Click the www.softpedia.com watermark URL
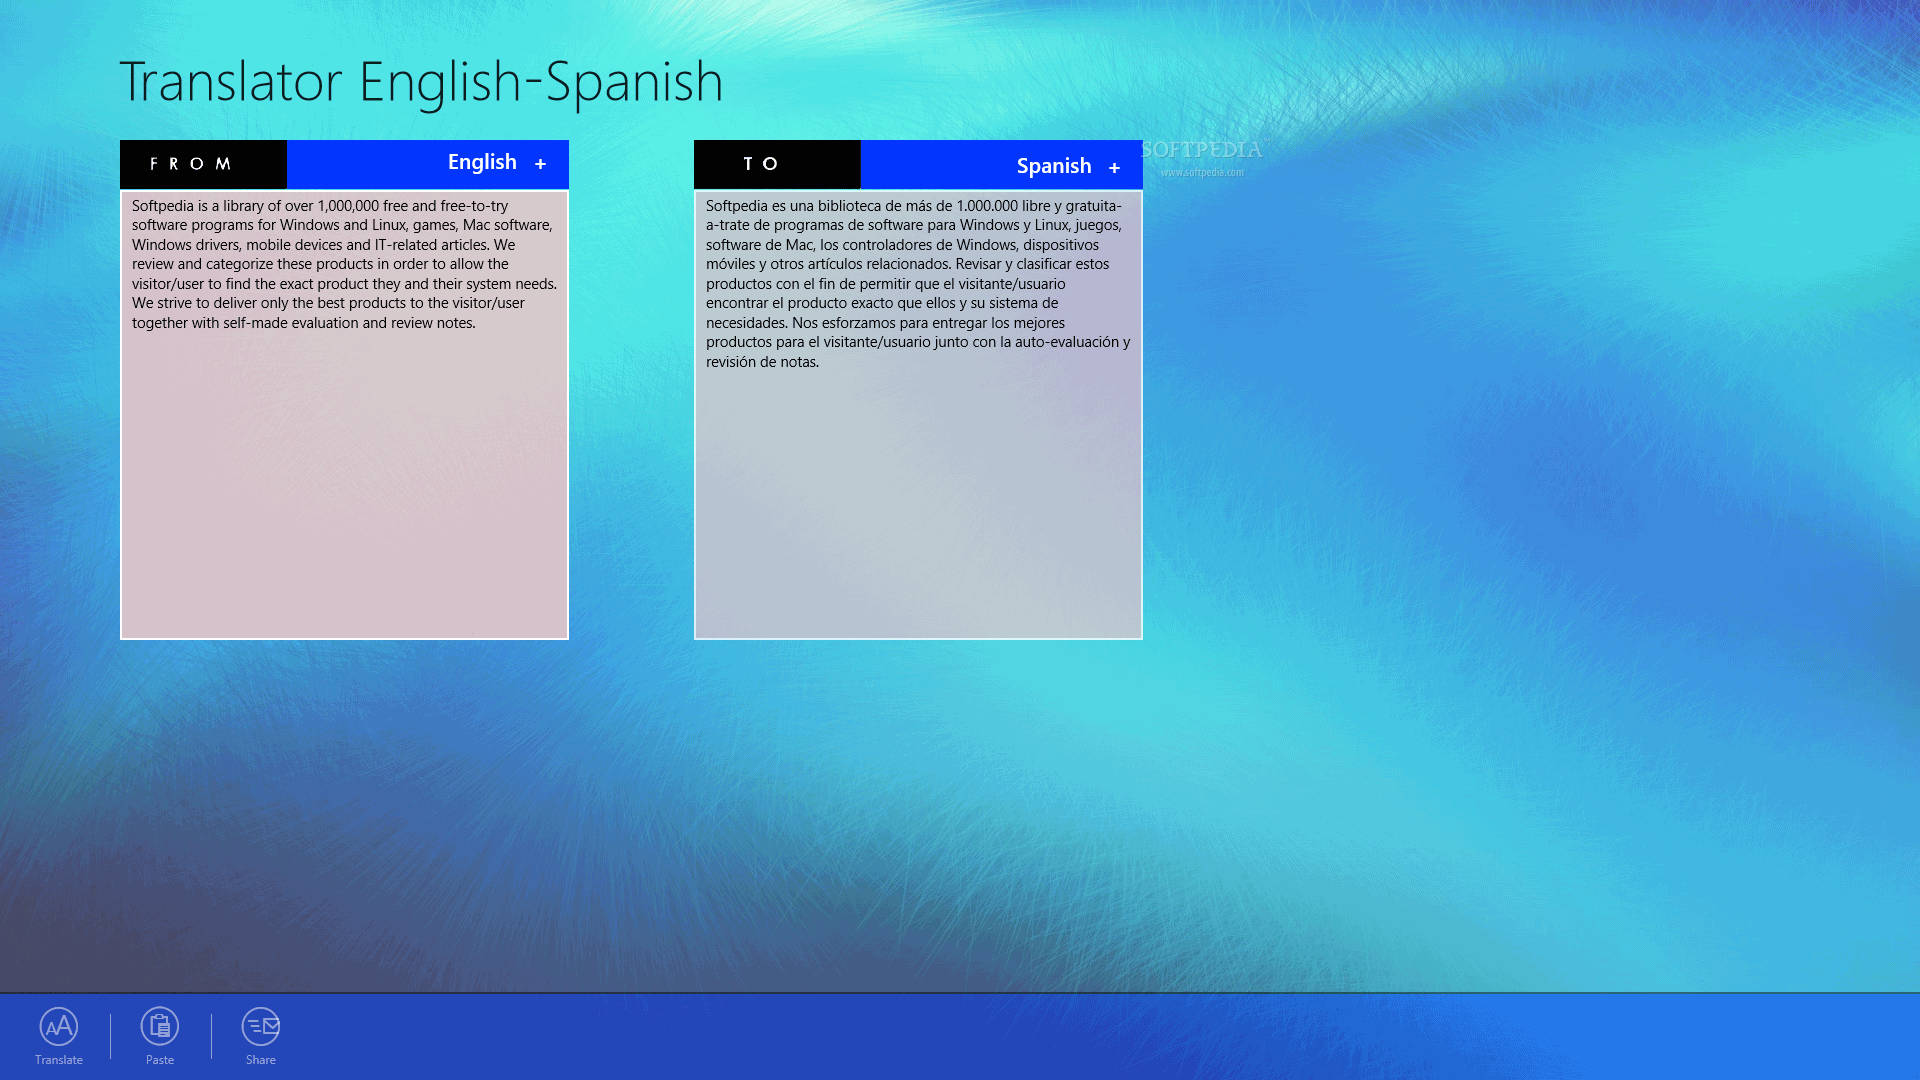 (1202, 172)
